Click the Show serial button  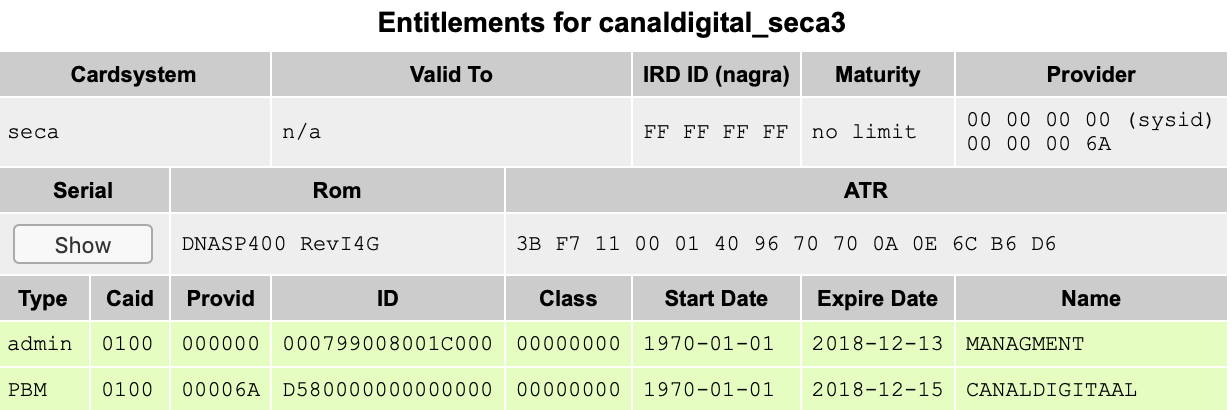83,244
